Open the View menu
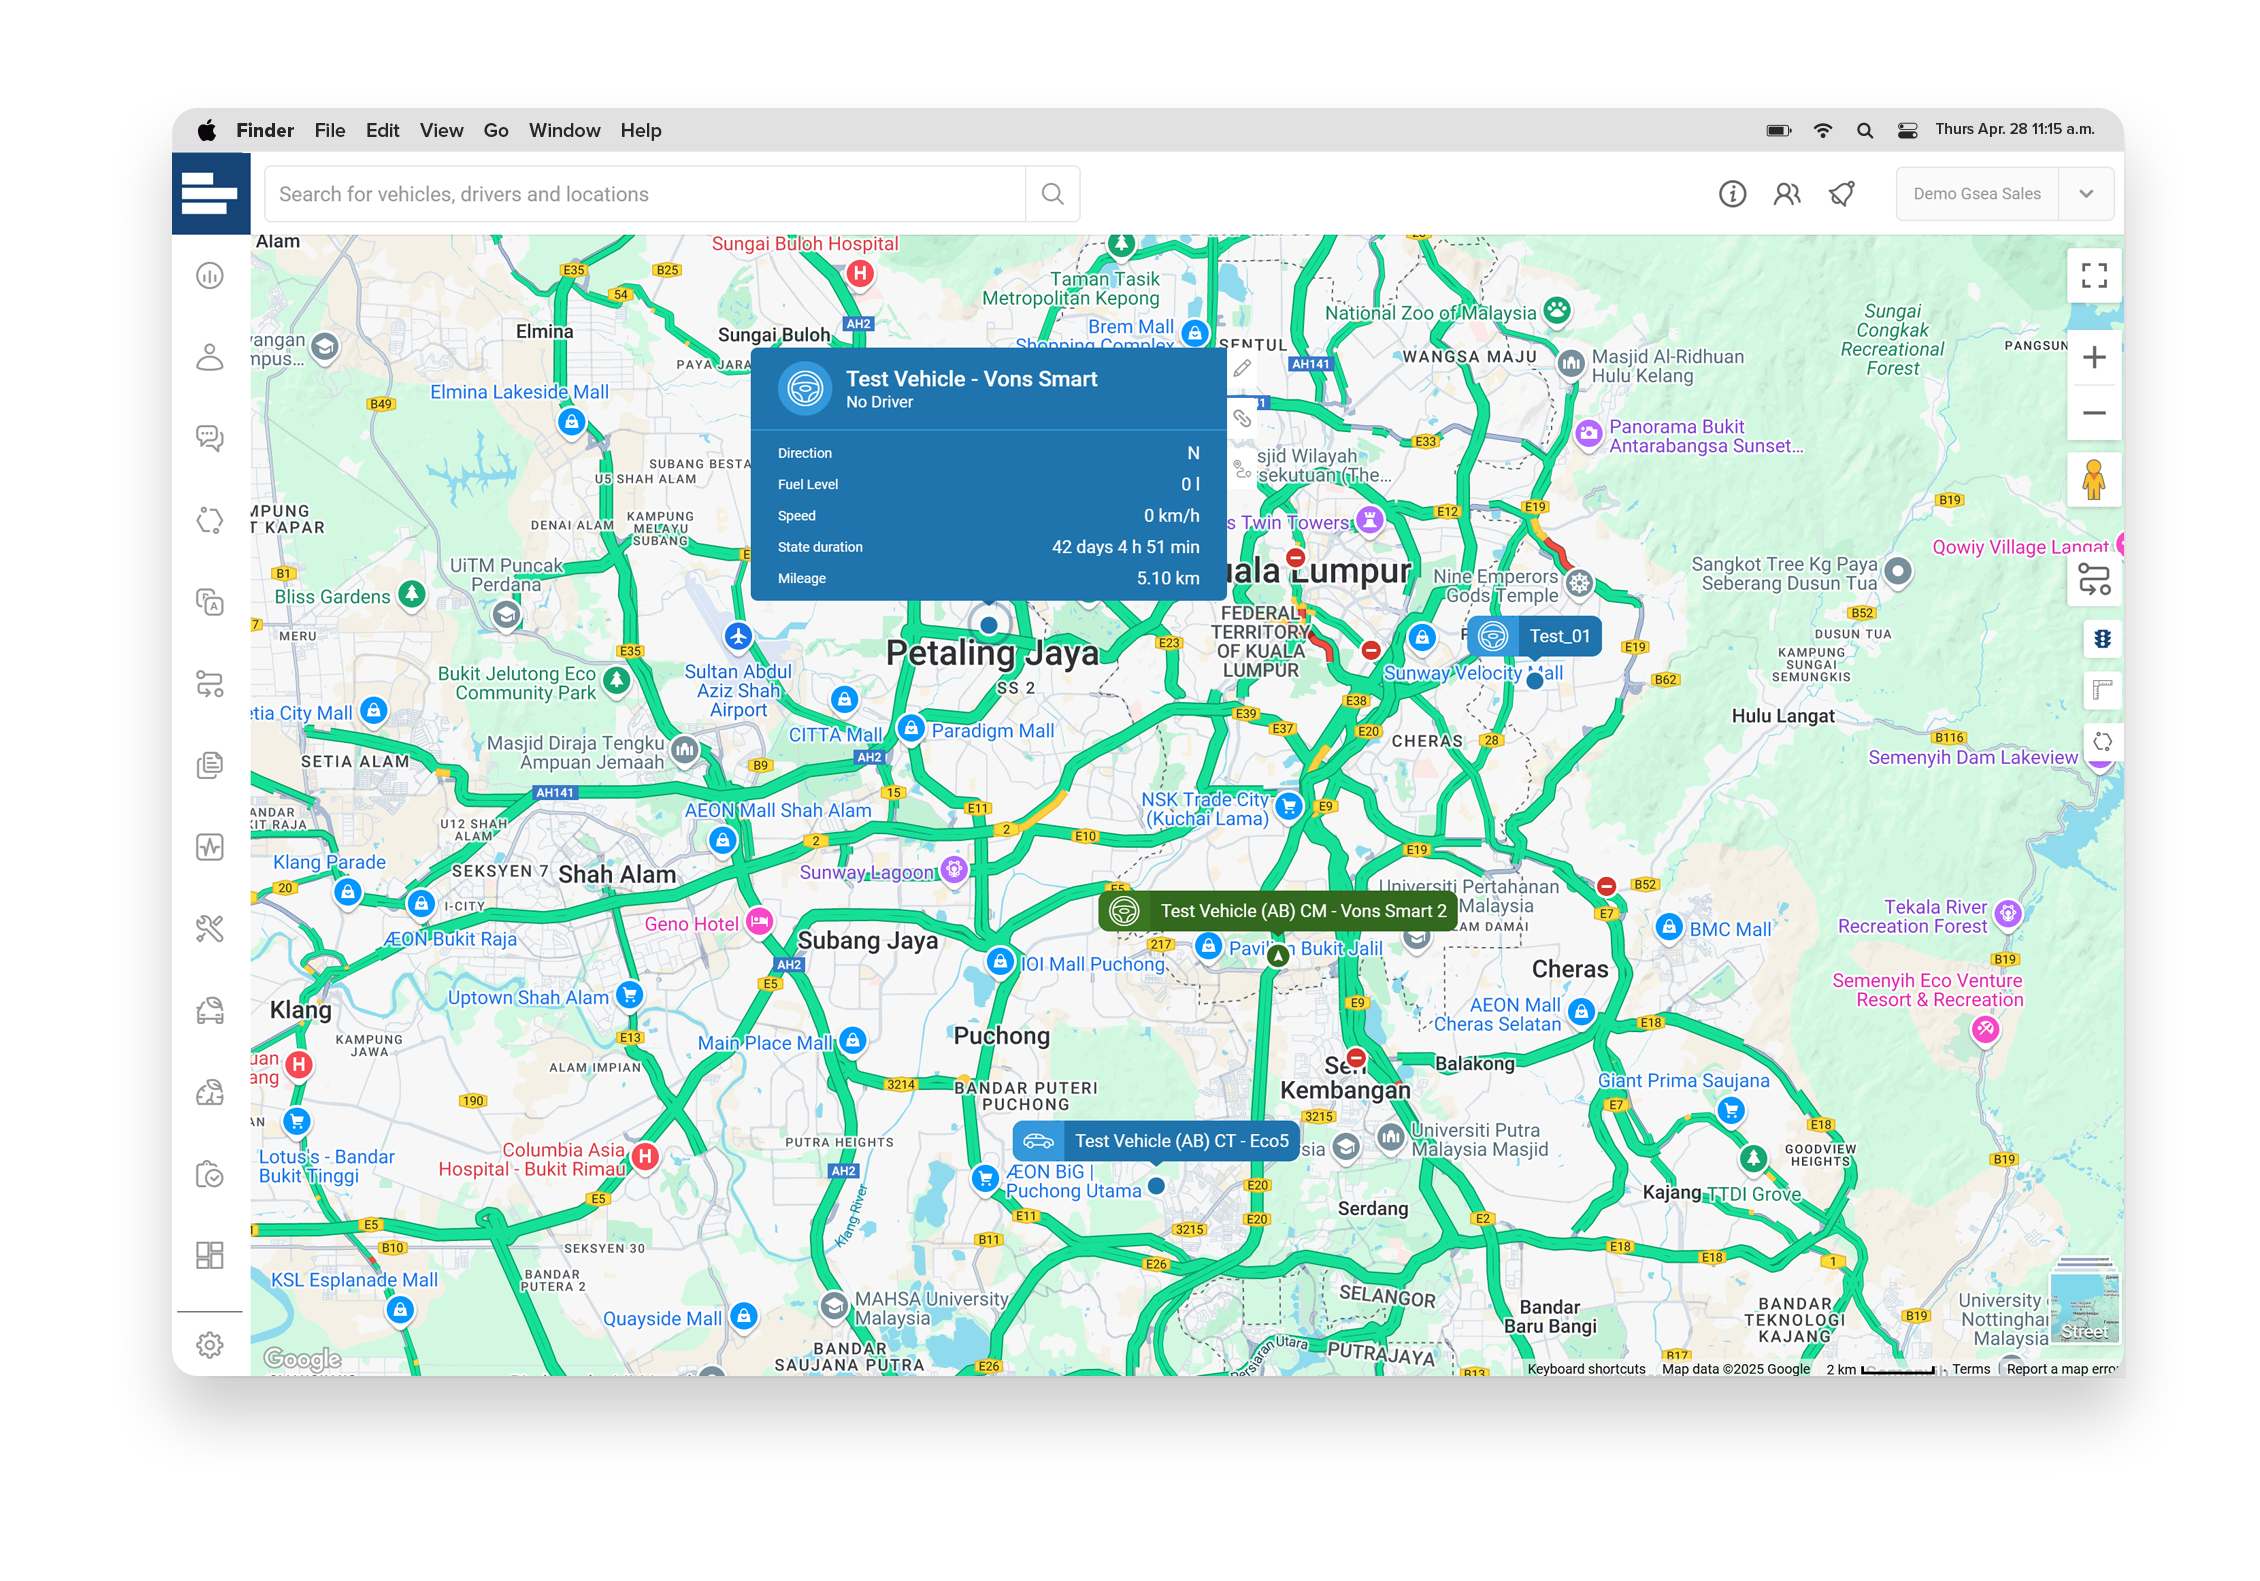 [x=441, y=130]
